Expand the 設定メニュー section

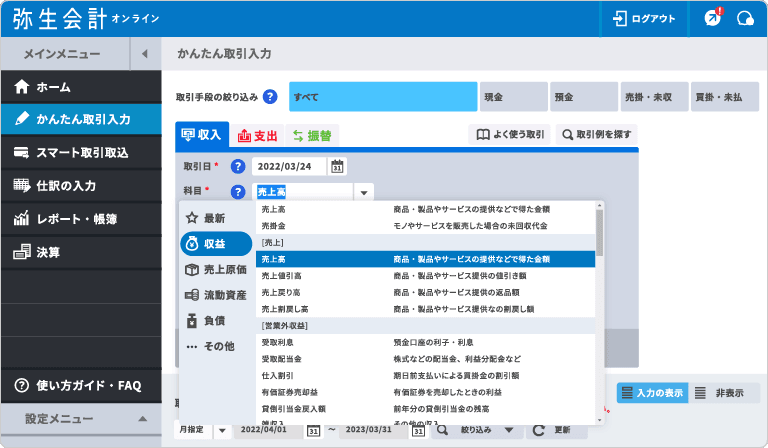pos(81,419)
